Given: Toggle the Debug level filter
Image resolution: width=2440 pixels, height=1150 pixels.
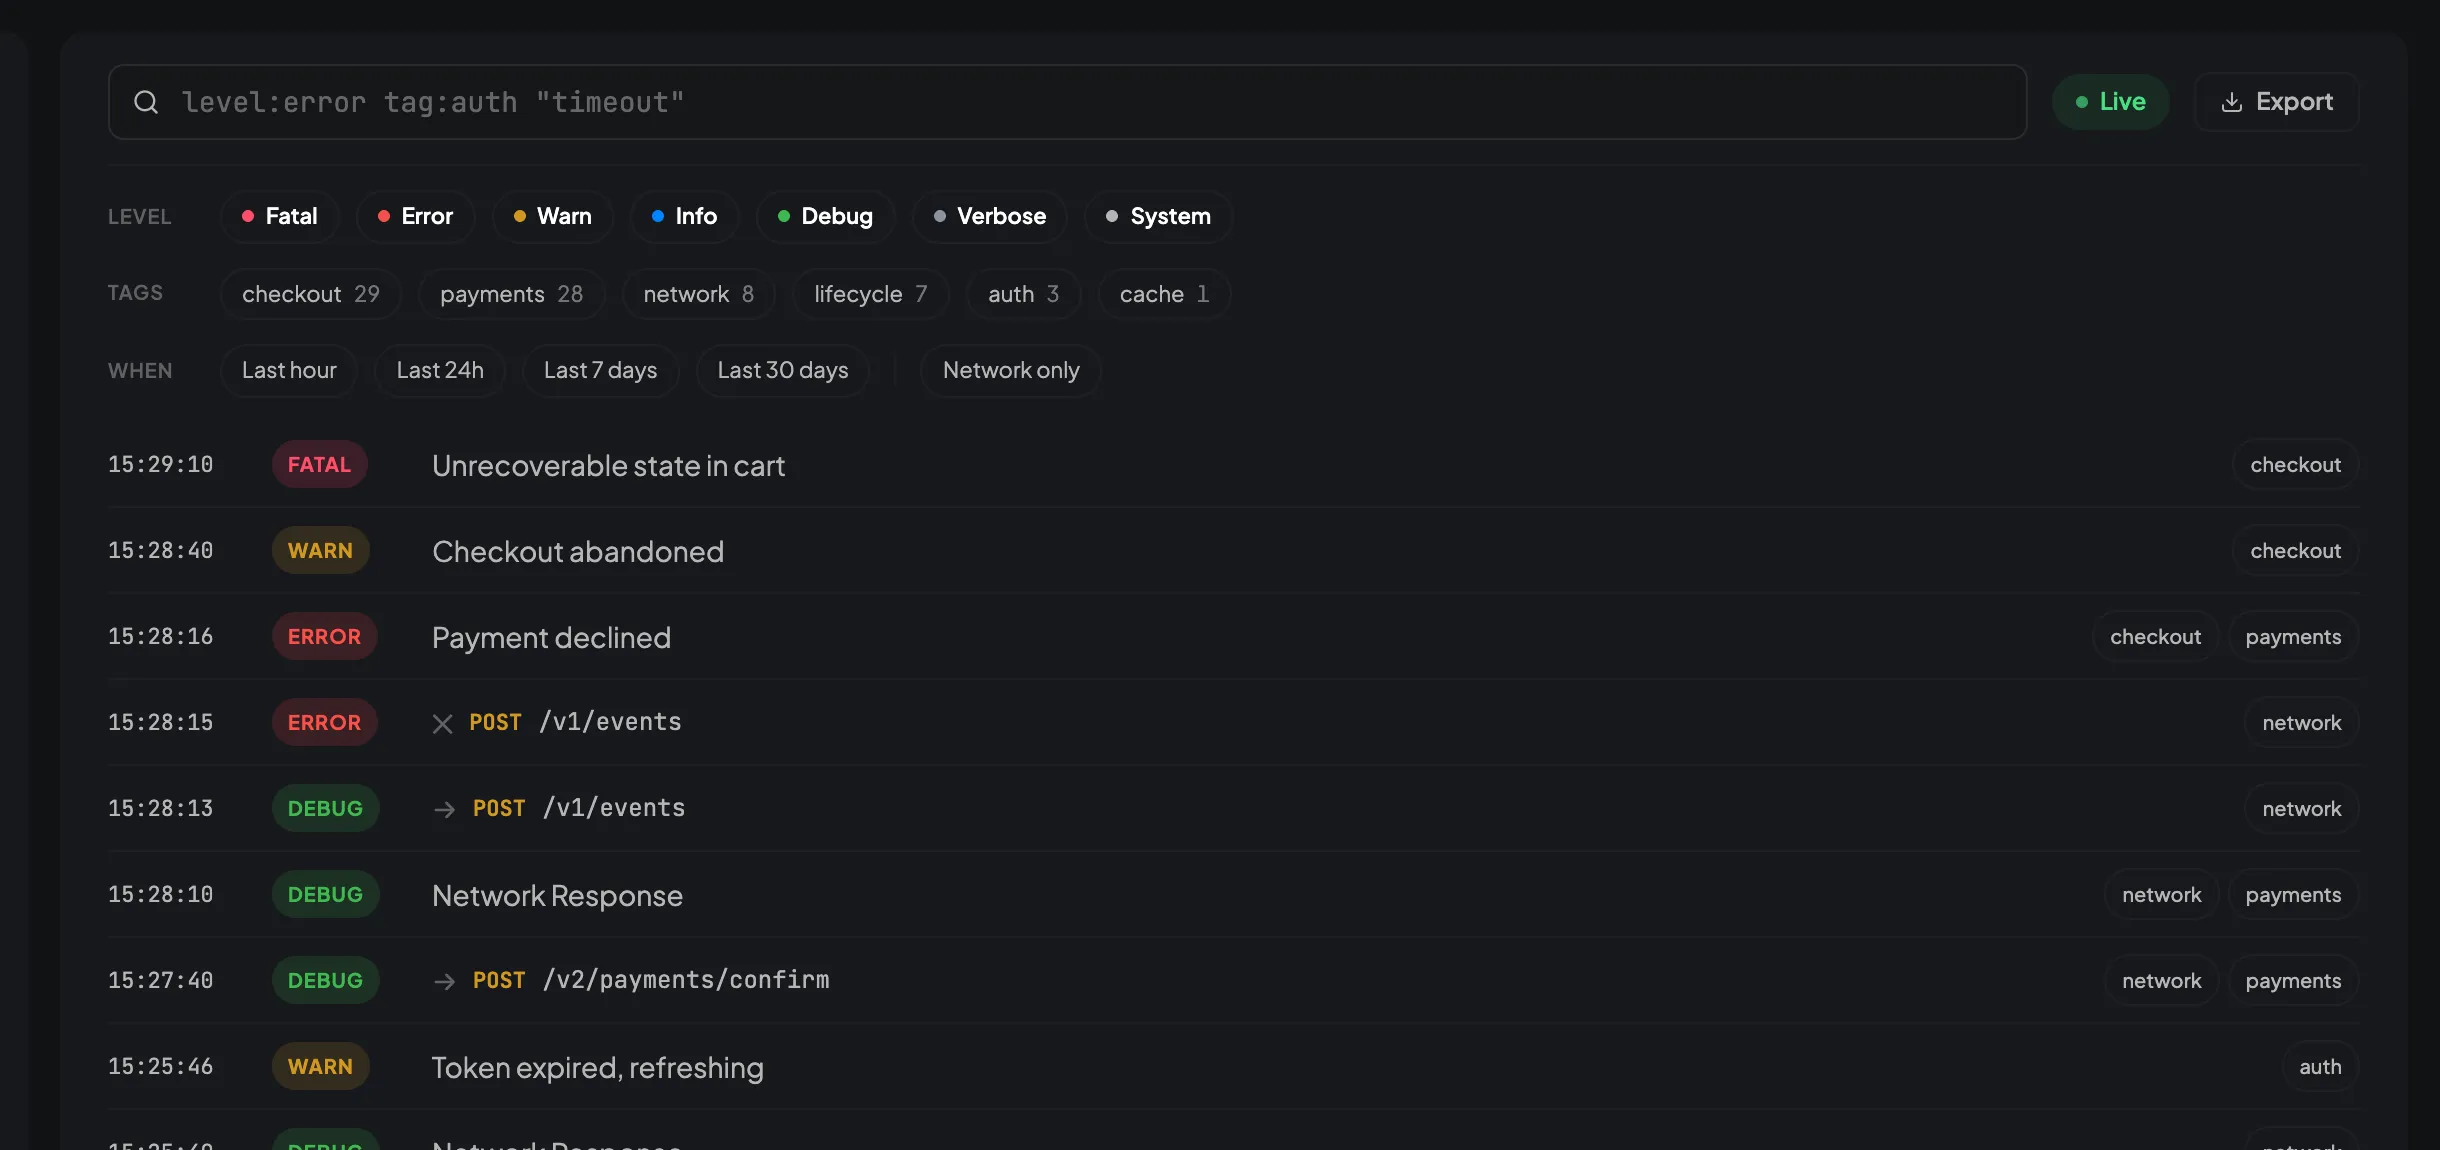Looking at the screenshot, I should tap(825, 216).
